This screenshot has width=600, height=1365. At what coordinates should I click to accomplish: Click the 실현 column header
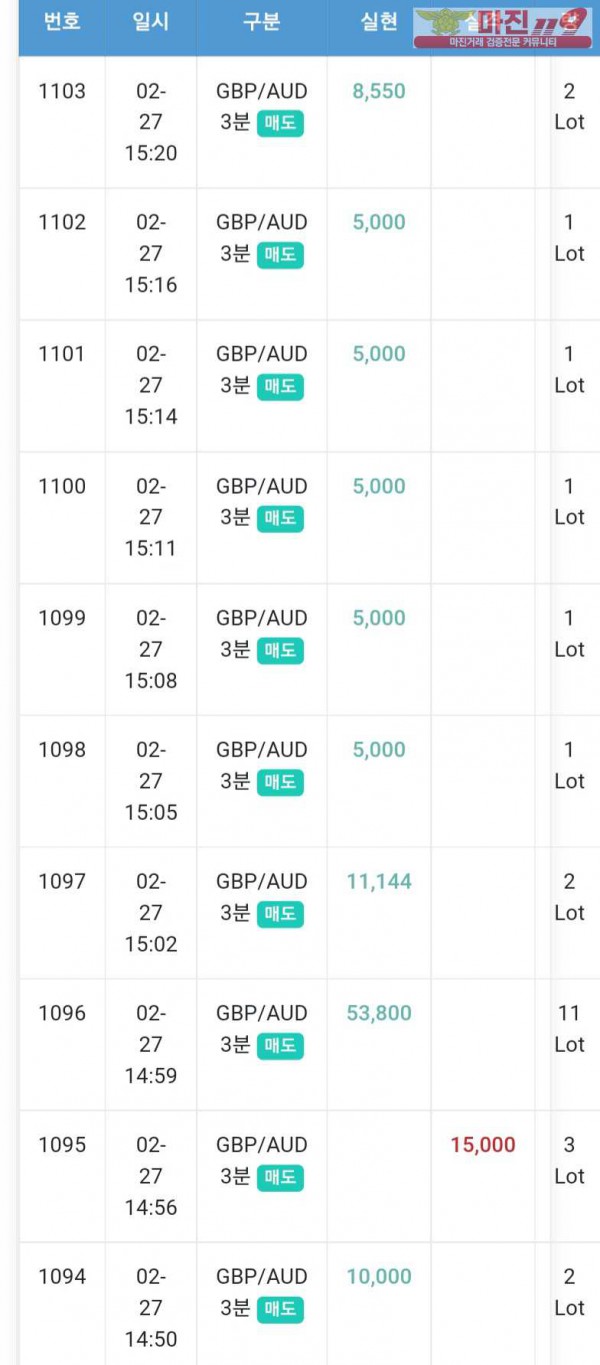(x=379, y=23)
